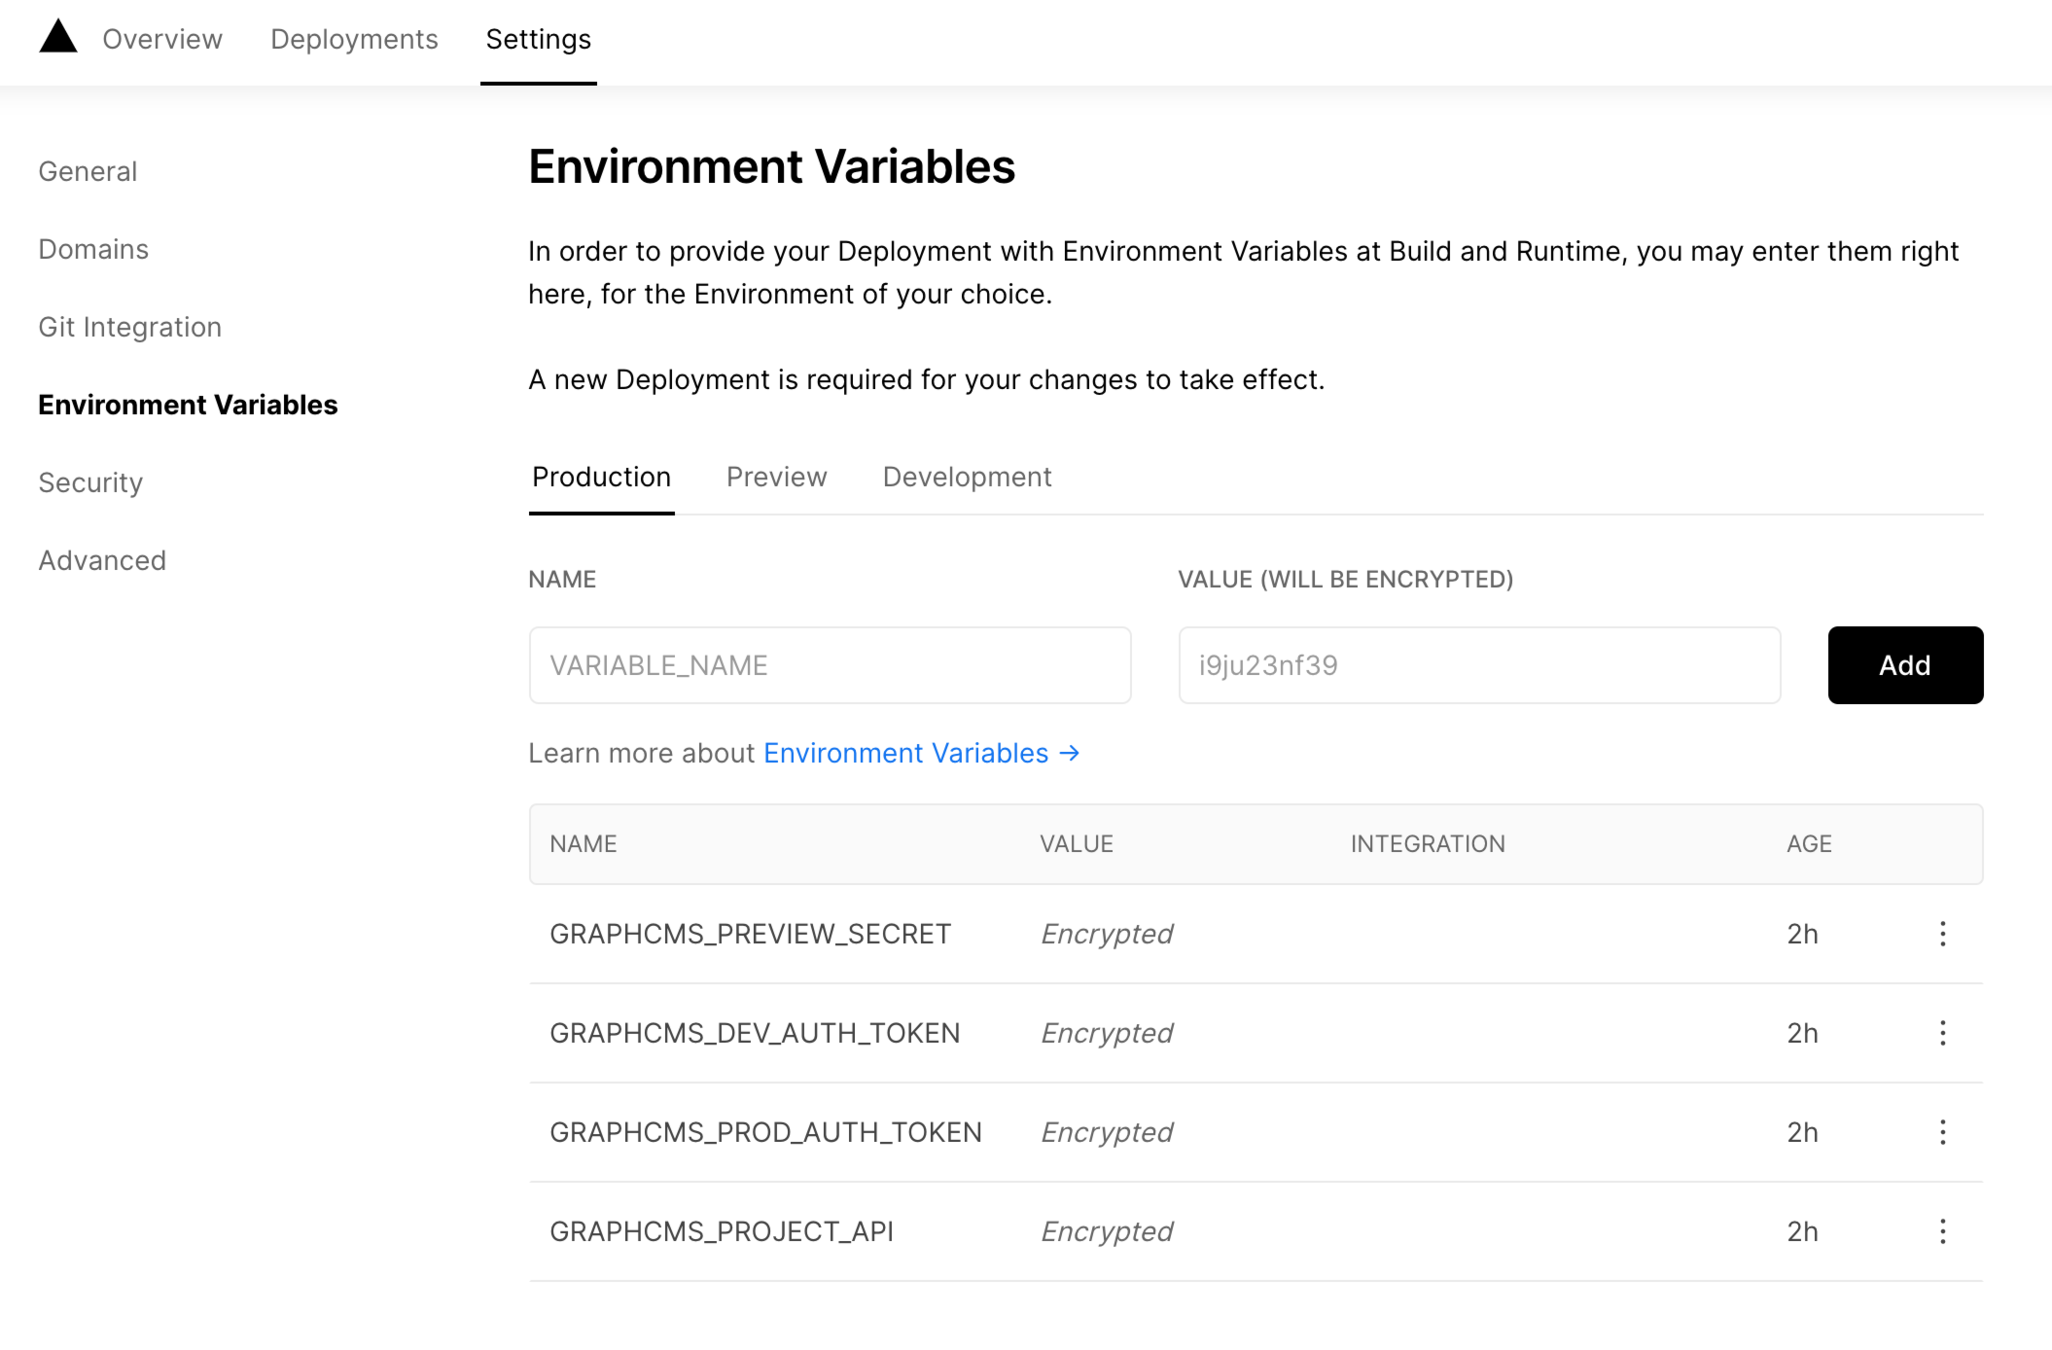The image size is (2052, 1350).
Task: Open options menu for GRAPHCMS_DEV_AUTH_TOKEN
Action: pyautogui.click(x=1942, y=1032)
